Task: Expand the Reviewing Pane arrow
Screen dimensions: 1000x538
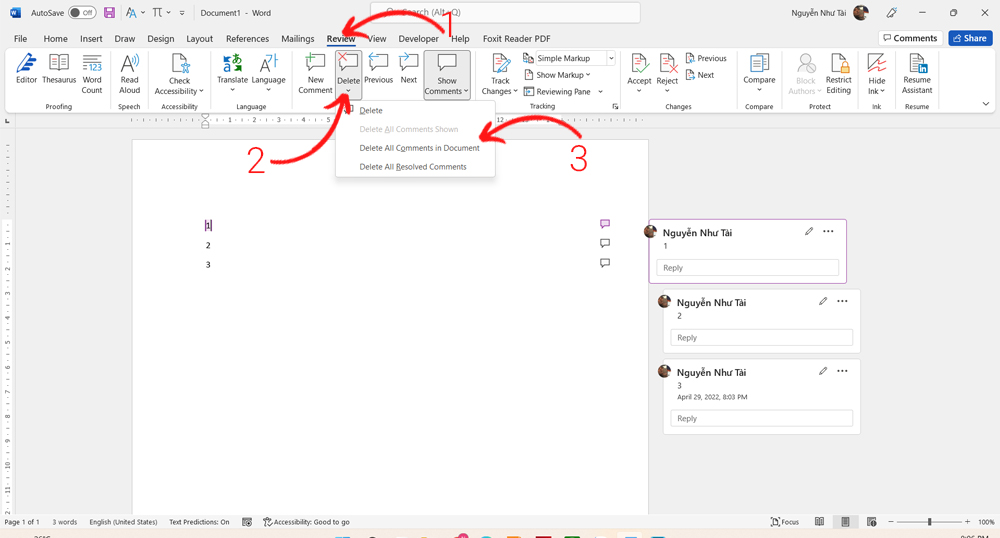Action: click(600, 92)
